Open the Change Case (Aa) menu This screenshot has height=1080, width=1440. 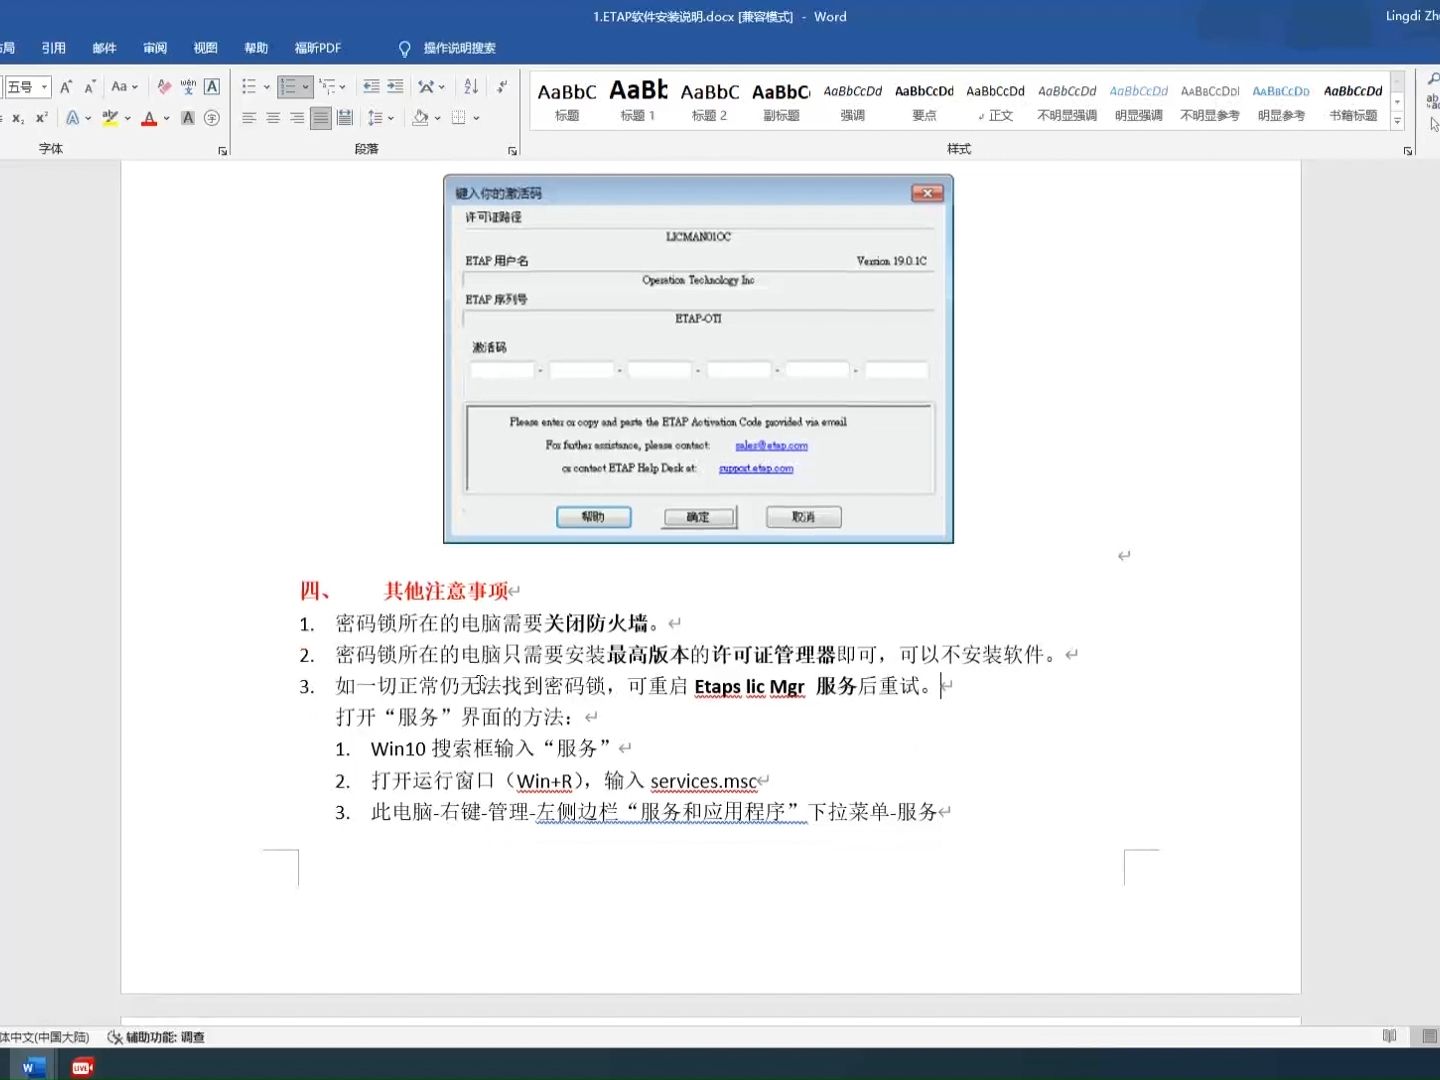[x=124, y=87]
